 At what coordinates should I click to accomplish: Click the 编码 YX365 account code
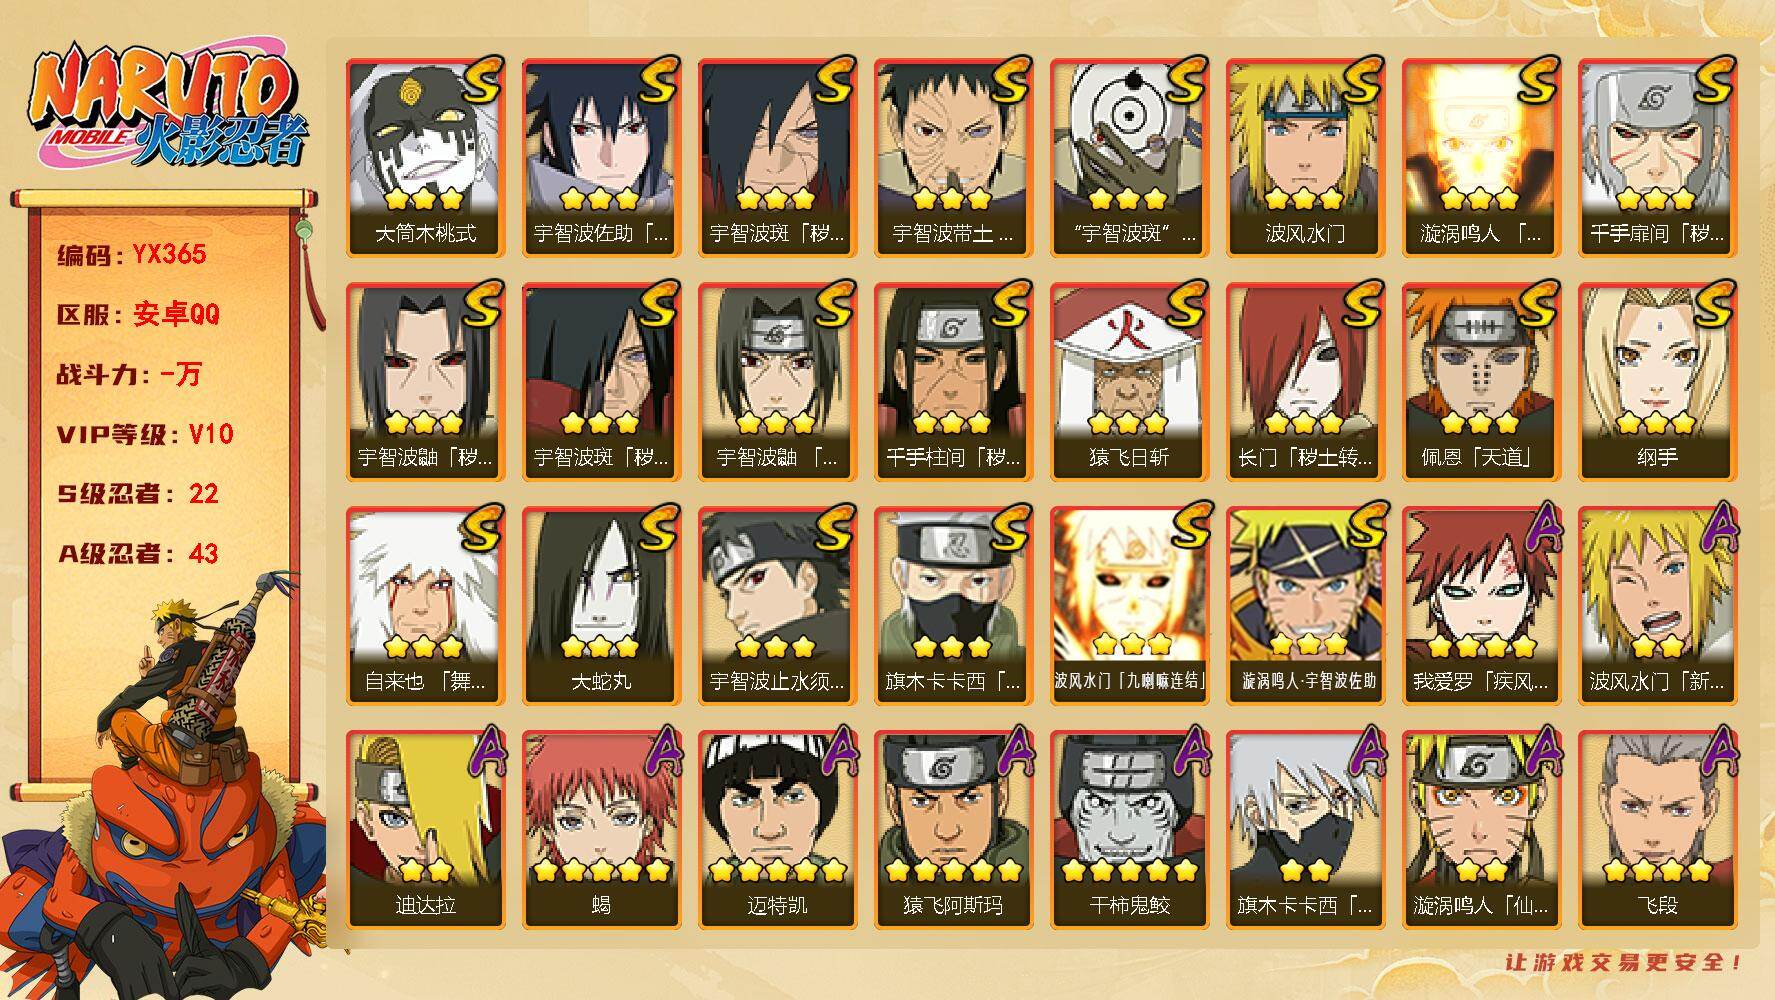132,254
